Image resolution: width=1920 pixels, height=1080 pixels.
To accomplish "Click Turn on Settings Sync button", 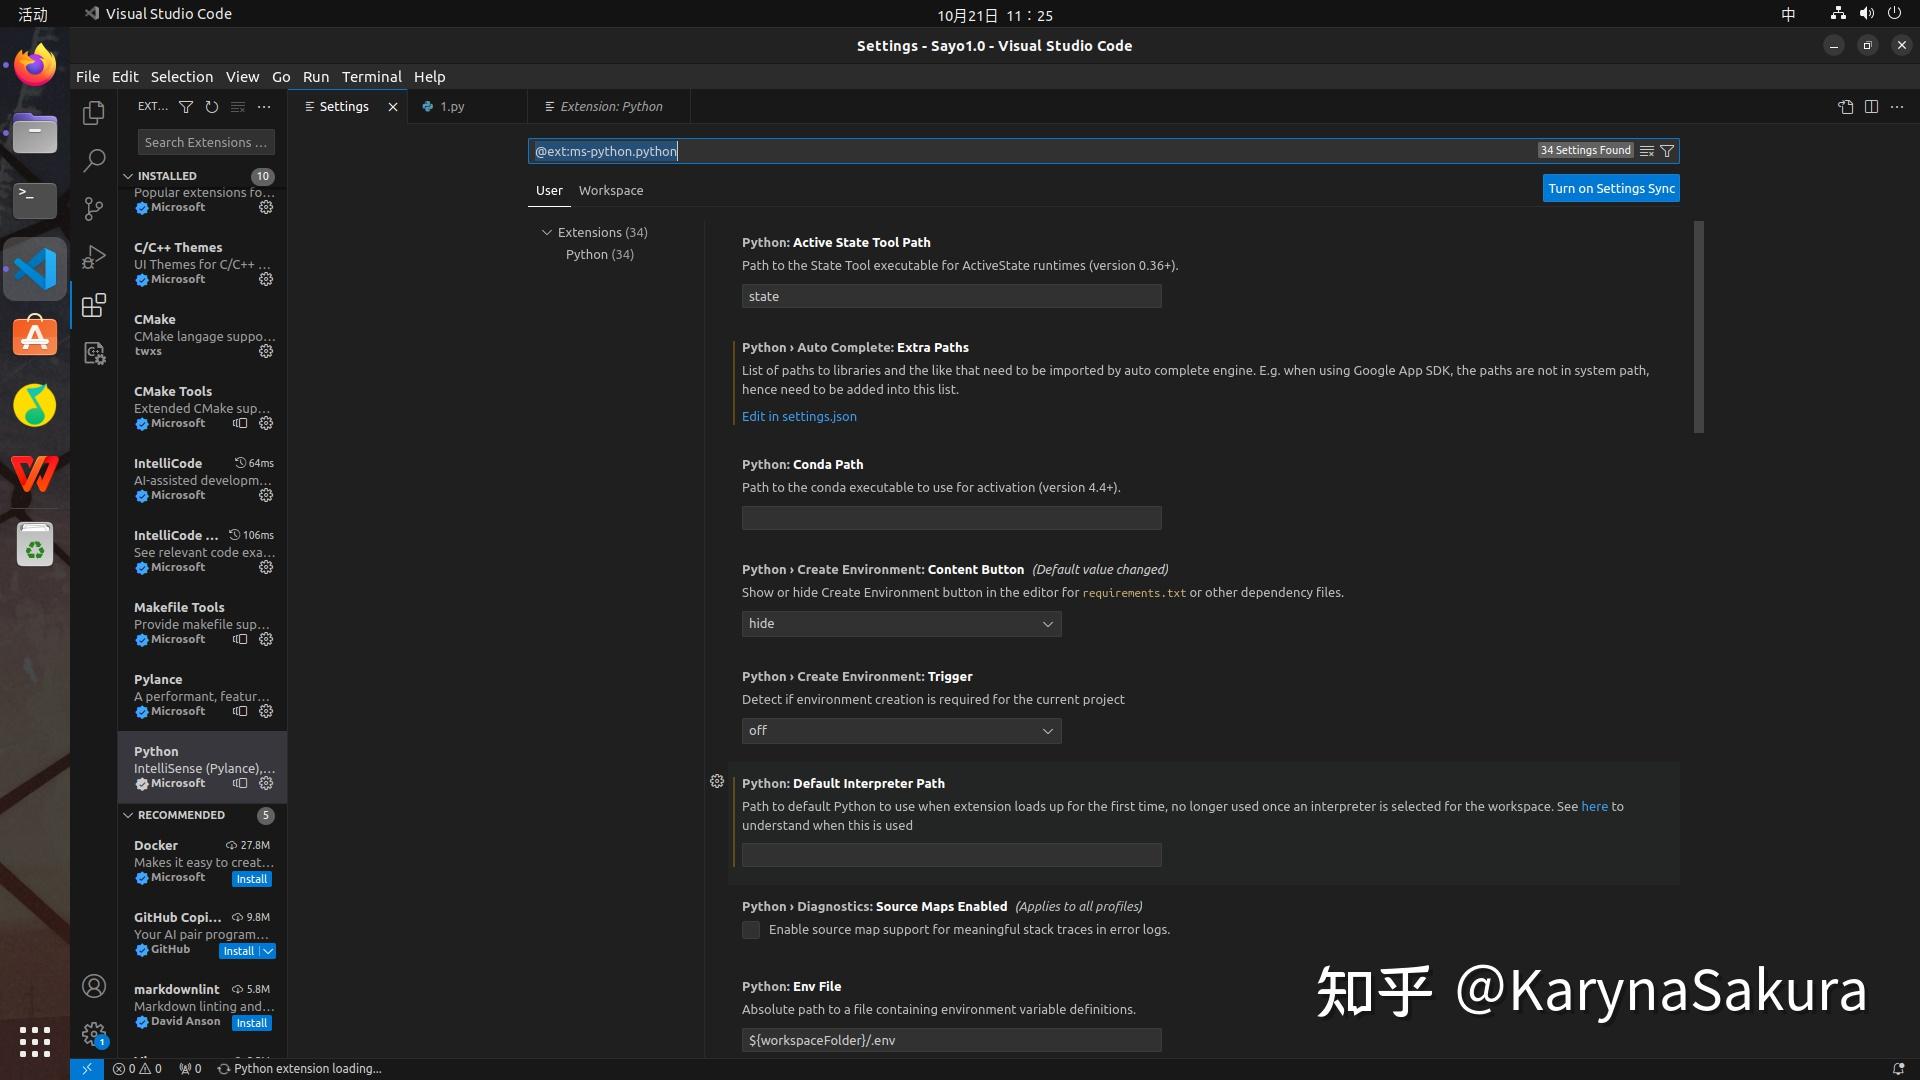I will tap(1610, 188).
